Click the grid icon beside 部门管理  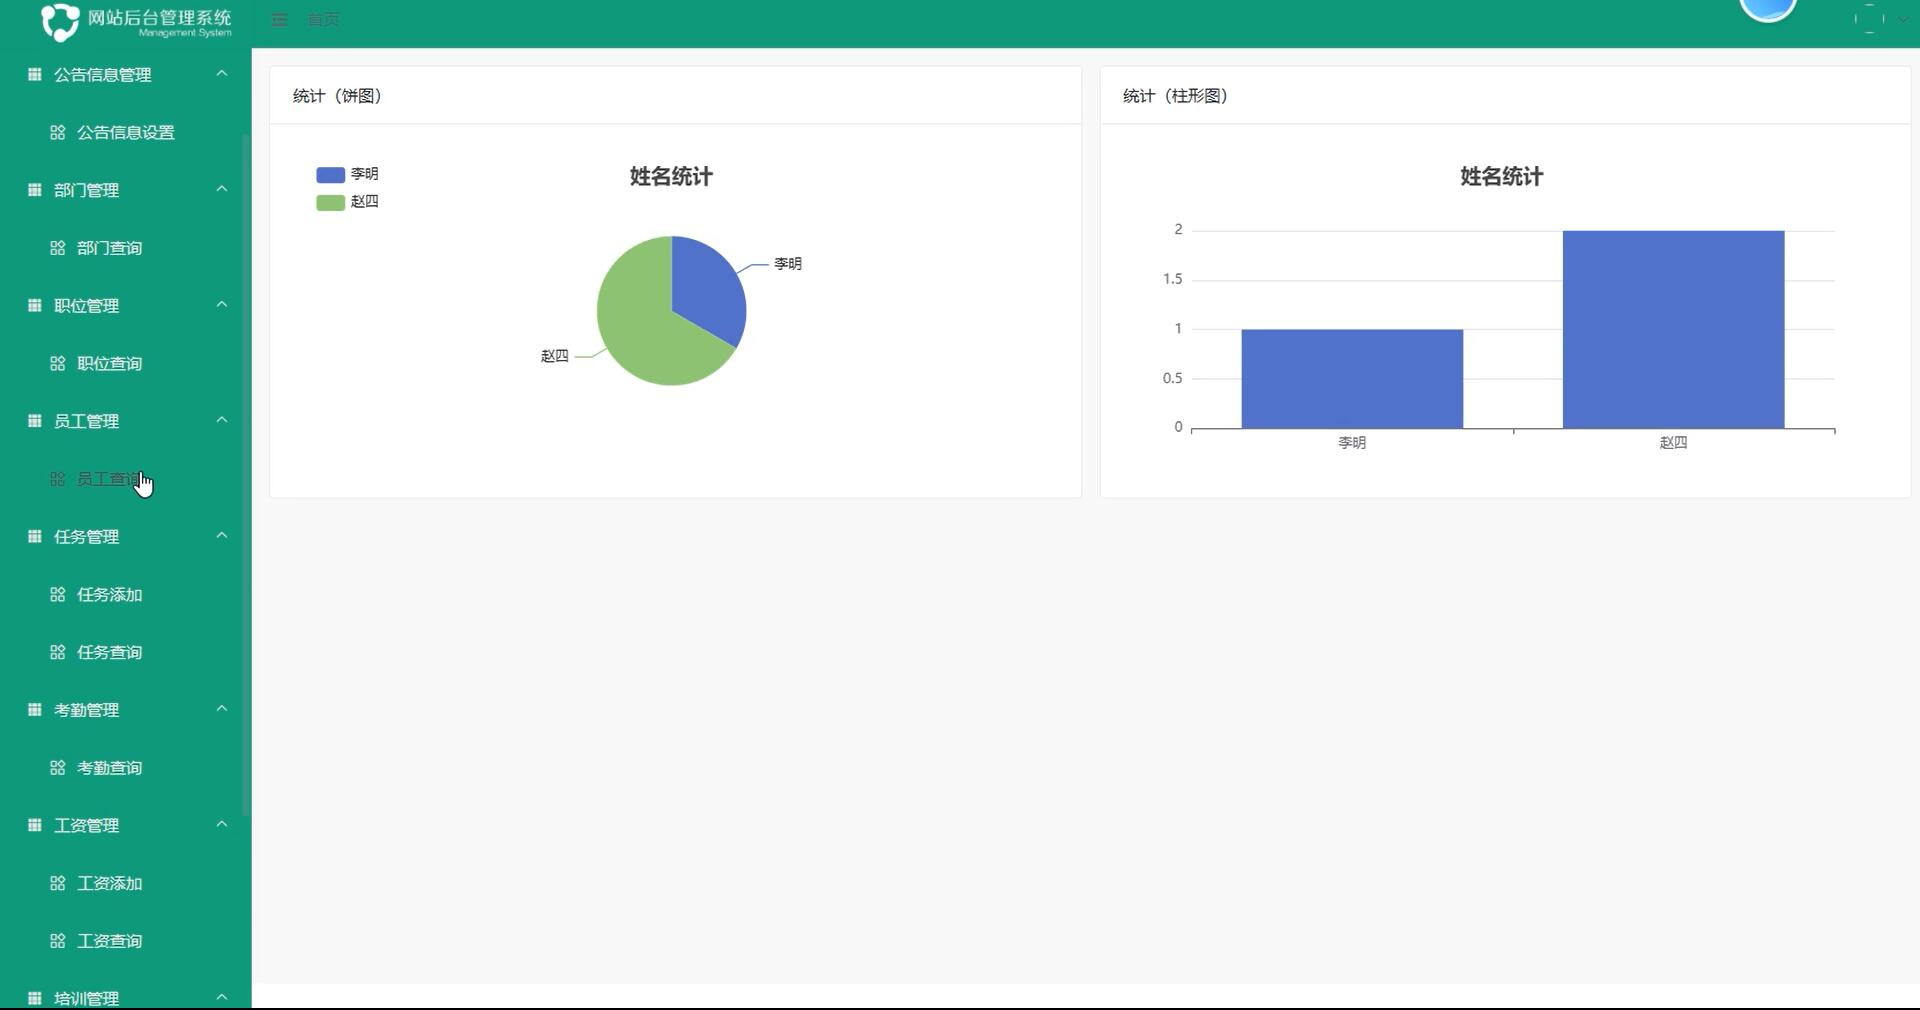coord(35,190)
